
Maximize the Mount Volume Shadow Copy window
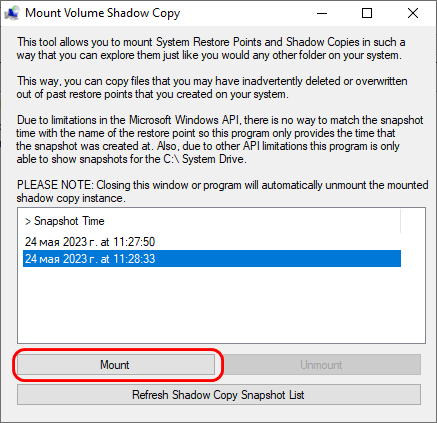367,13
